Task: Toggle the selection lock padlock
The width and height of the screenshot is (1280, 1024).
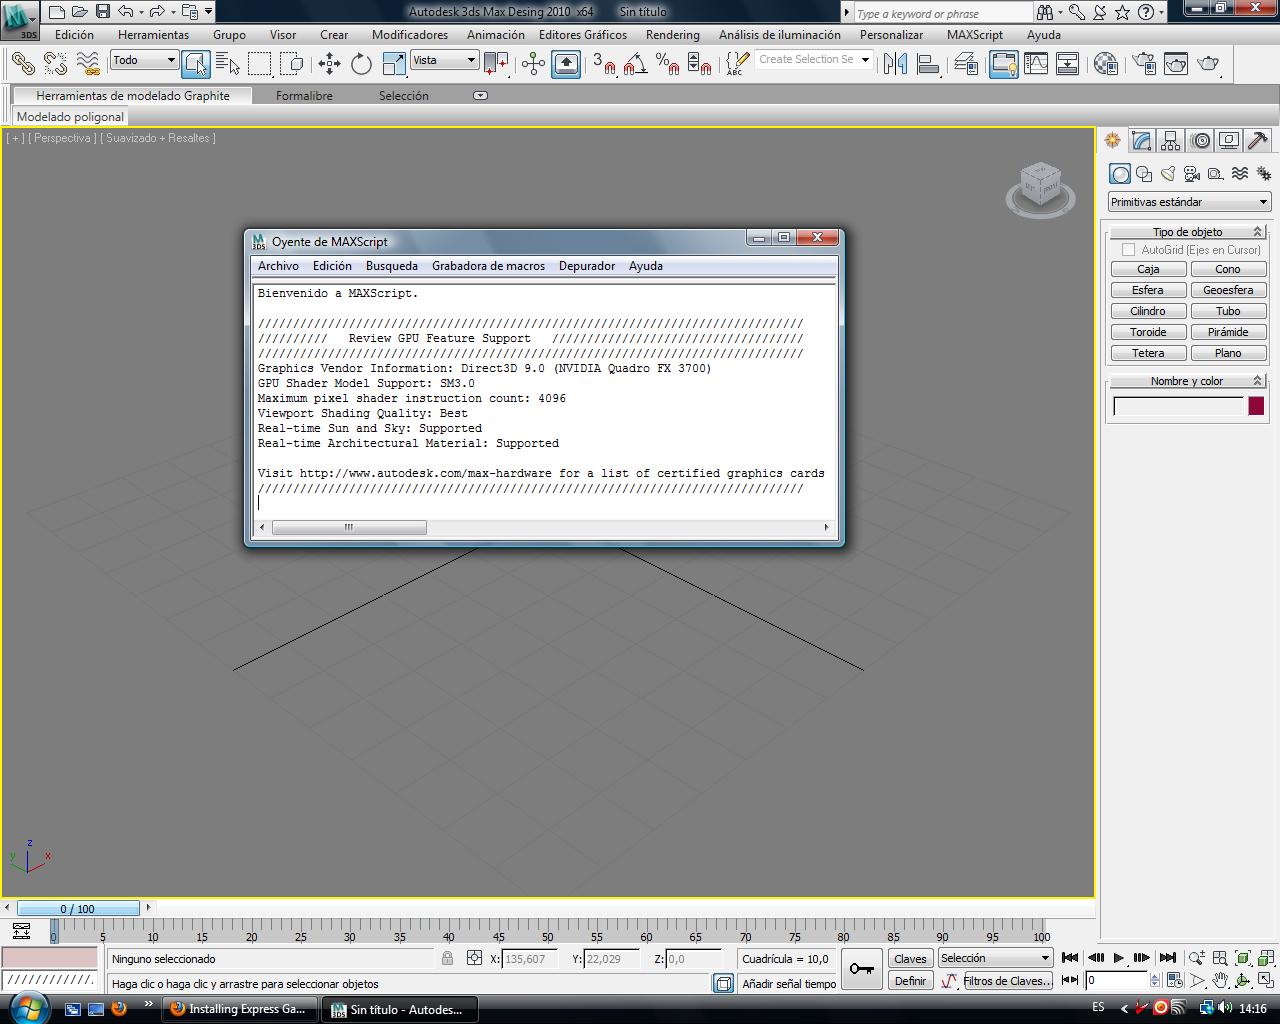Action: coord(447,958)
